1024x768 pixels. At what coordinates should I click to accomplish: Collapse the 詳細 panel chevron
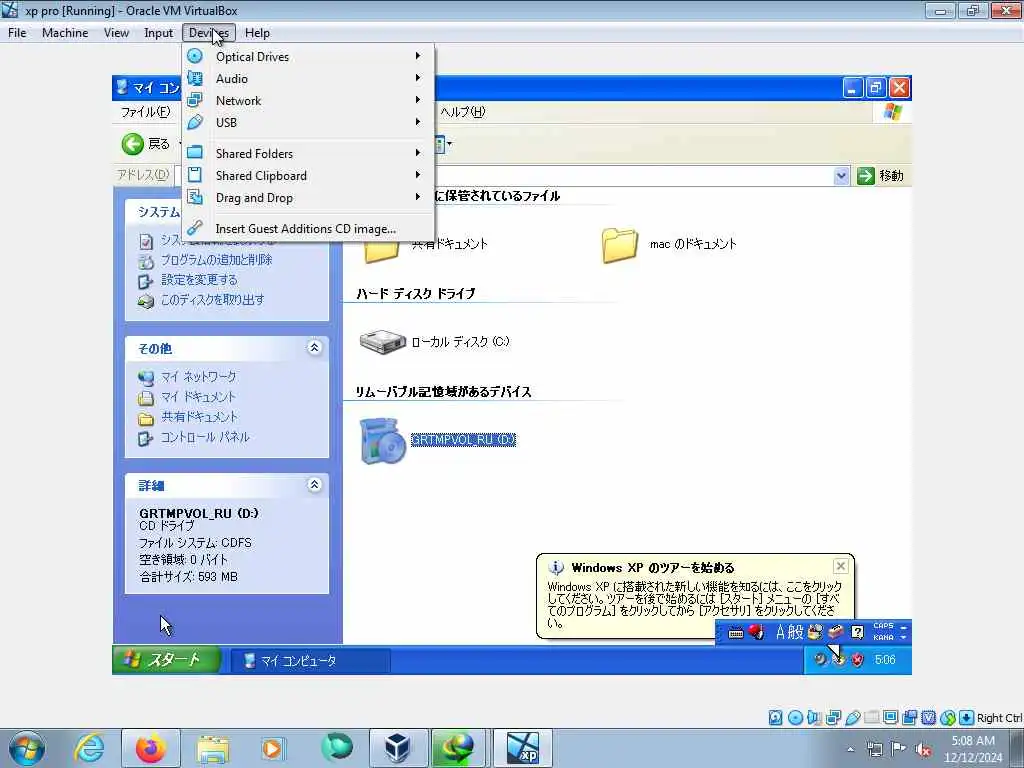[x=314, y=485]
